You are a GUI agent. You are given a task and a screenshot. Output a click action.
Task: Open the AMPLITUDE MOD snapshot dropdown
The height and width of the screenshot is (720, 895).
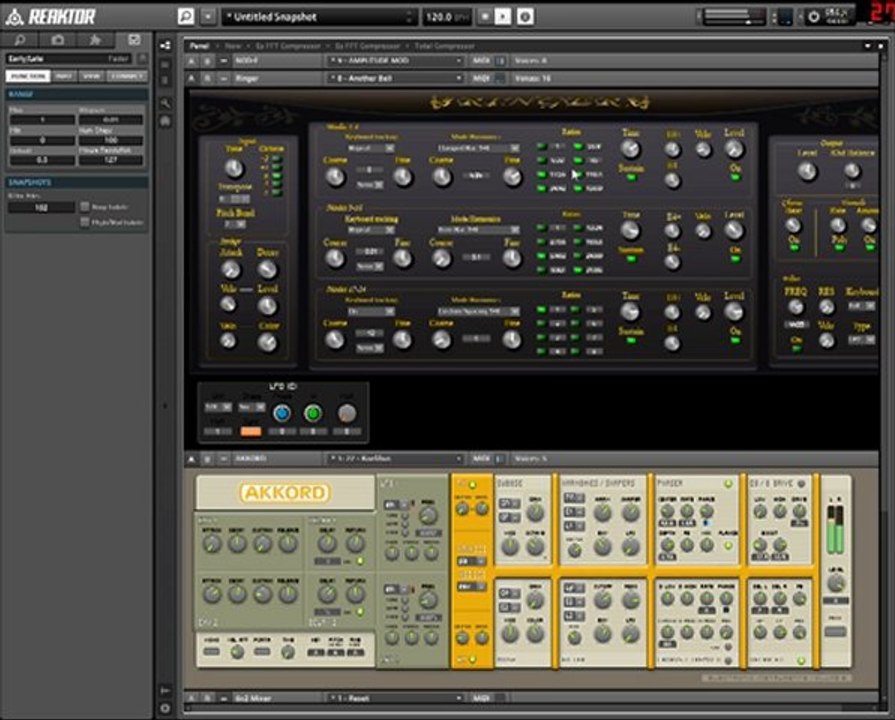coord(394,61)
